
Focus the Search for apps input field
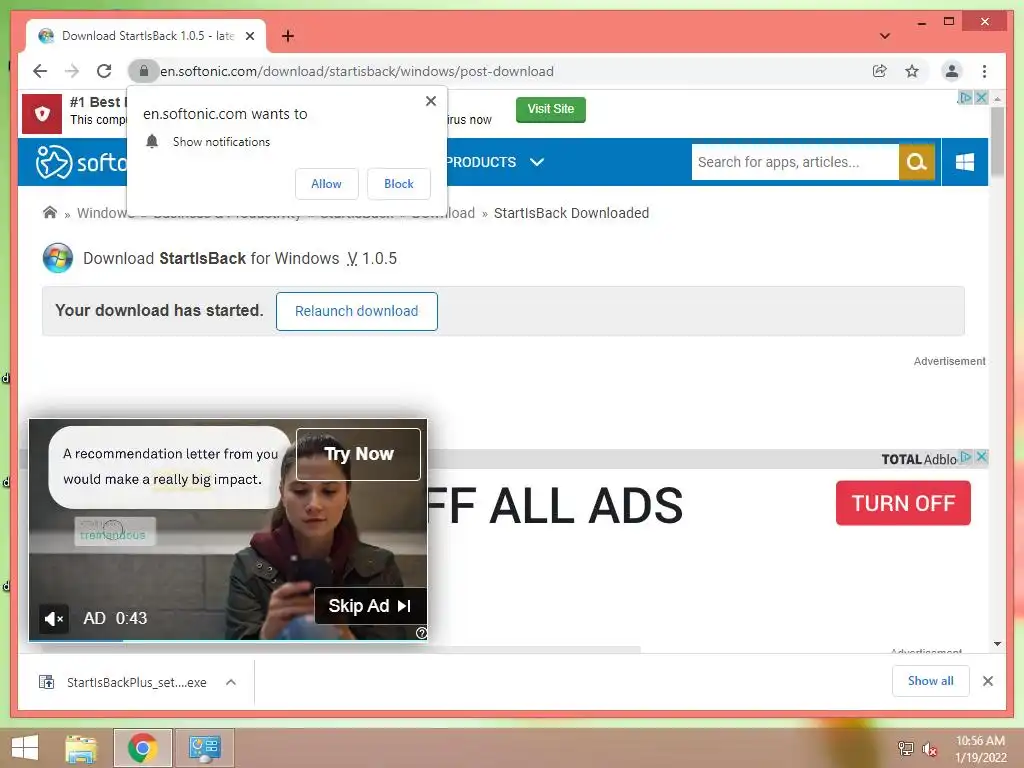[x=795, y=162]
